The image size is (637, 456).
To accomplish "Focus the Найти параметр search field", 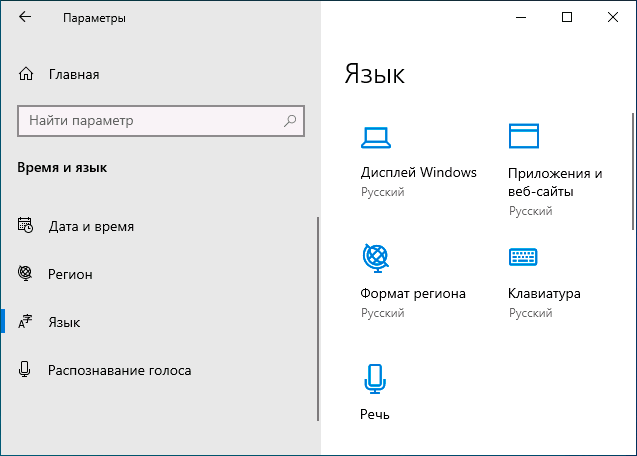I will (x=161, y=121).
